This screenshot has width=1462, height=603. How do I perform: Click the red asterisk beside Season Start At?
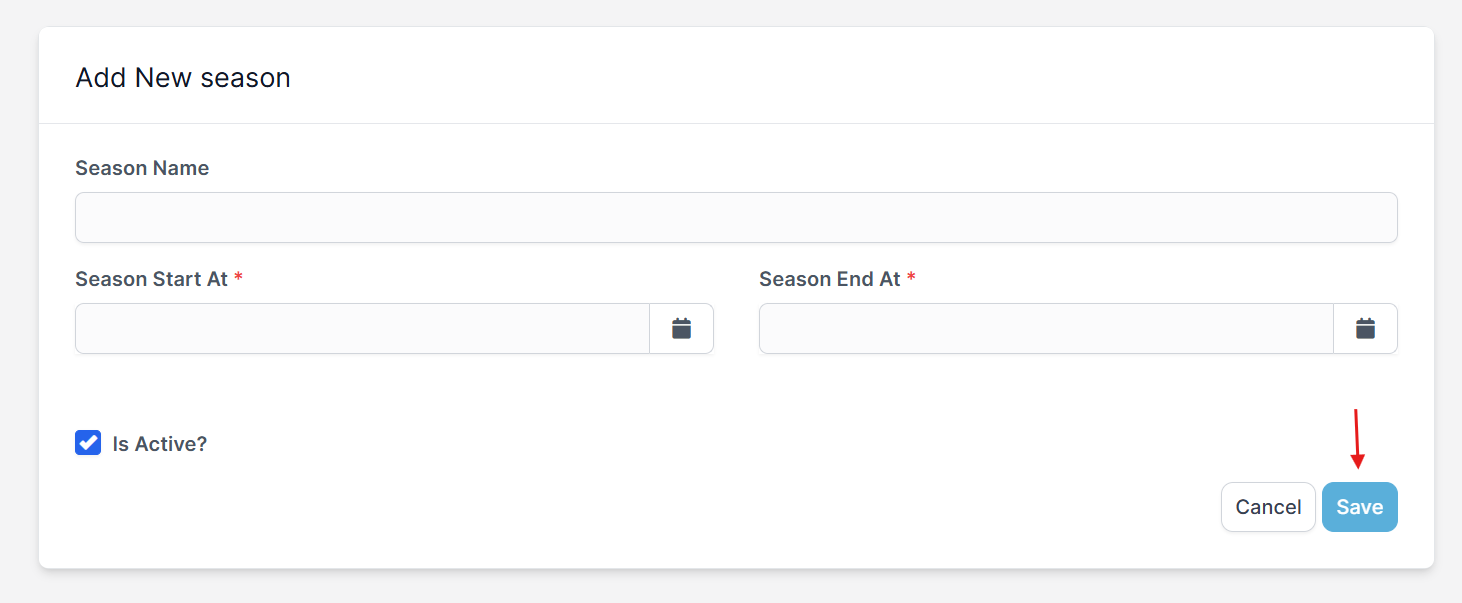click(239, 279)
